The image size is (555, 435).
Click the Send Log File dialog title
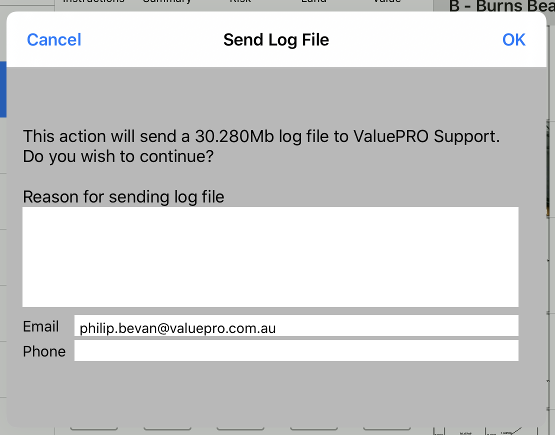pyautogui.click(x=276, y=40)
